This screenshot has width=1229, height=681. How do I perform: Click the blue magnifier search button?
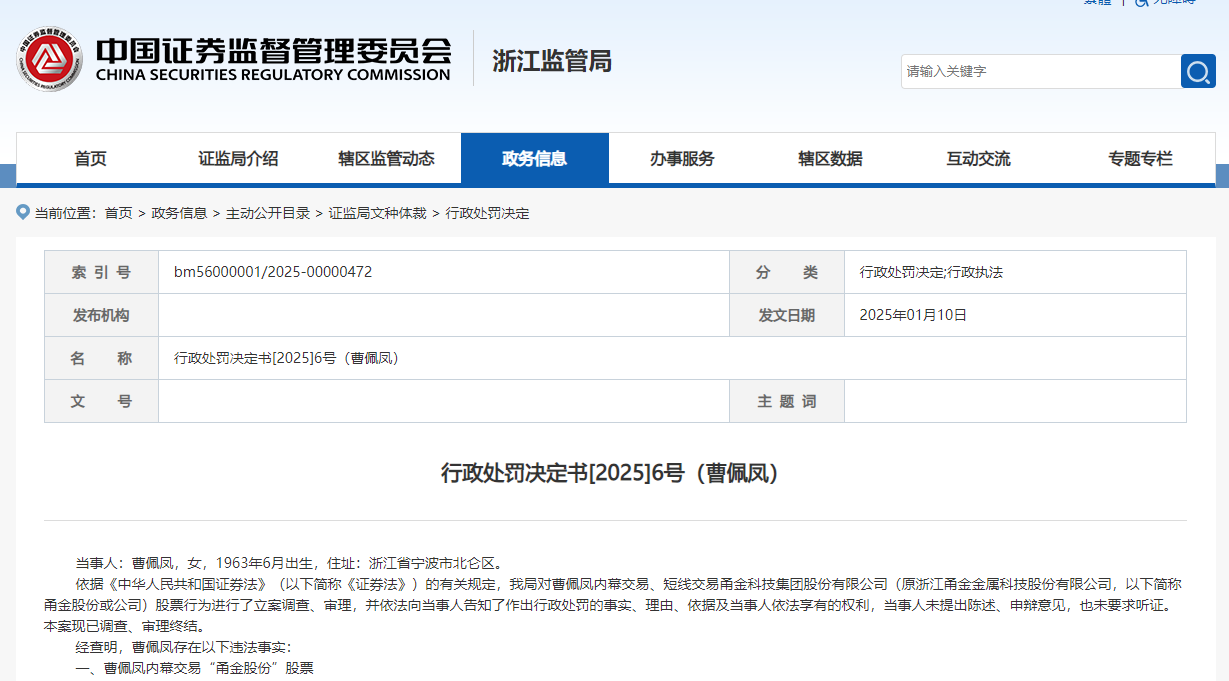coord(1198,71)
